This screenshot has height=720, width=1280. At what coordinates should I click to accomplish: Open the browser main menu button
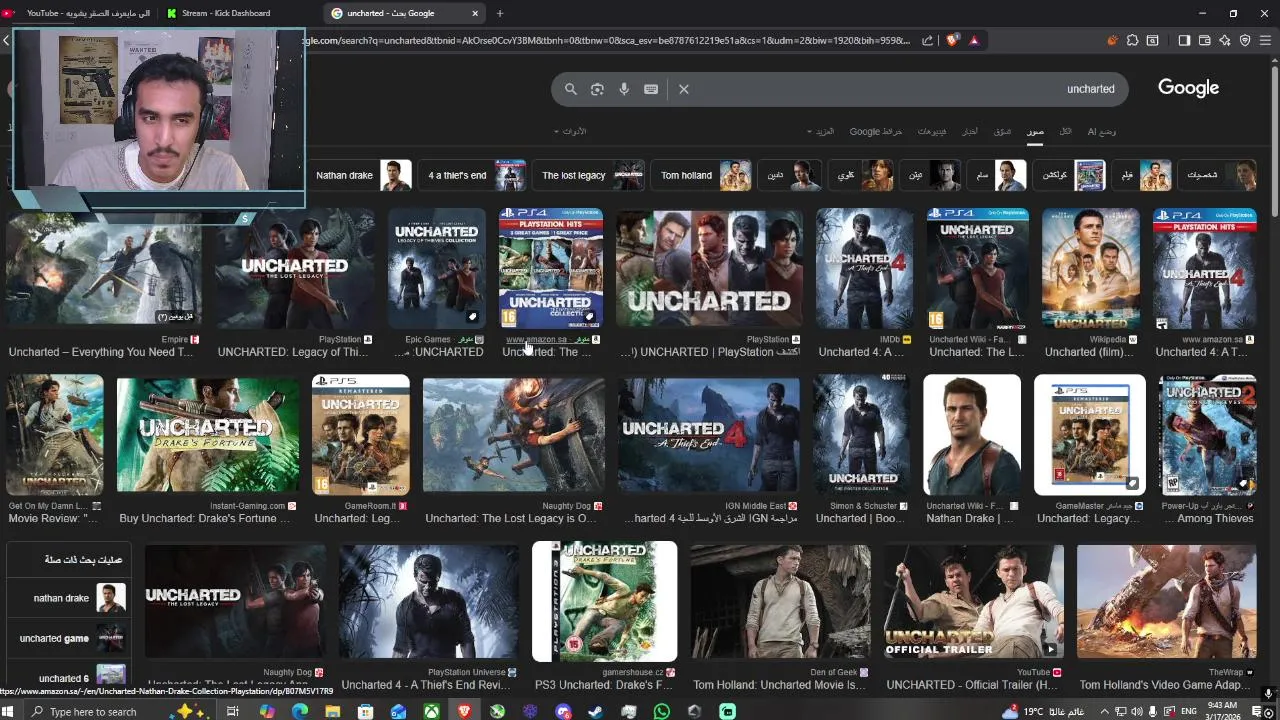(1266, 40)
